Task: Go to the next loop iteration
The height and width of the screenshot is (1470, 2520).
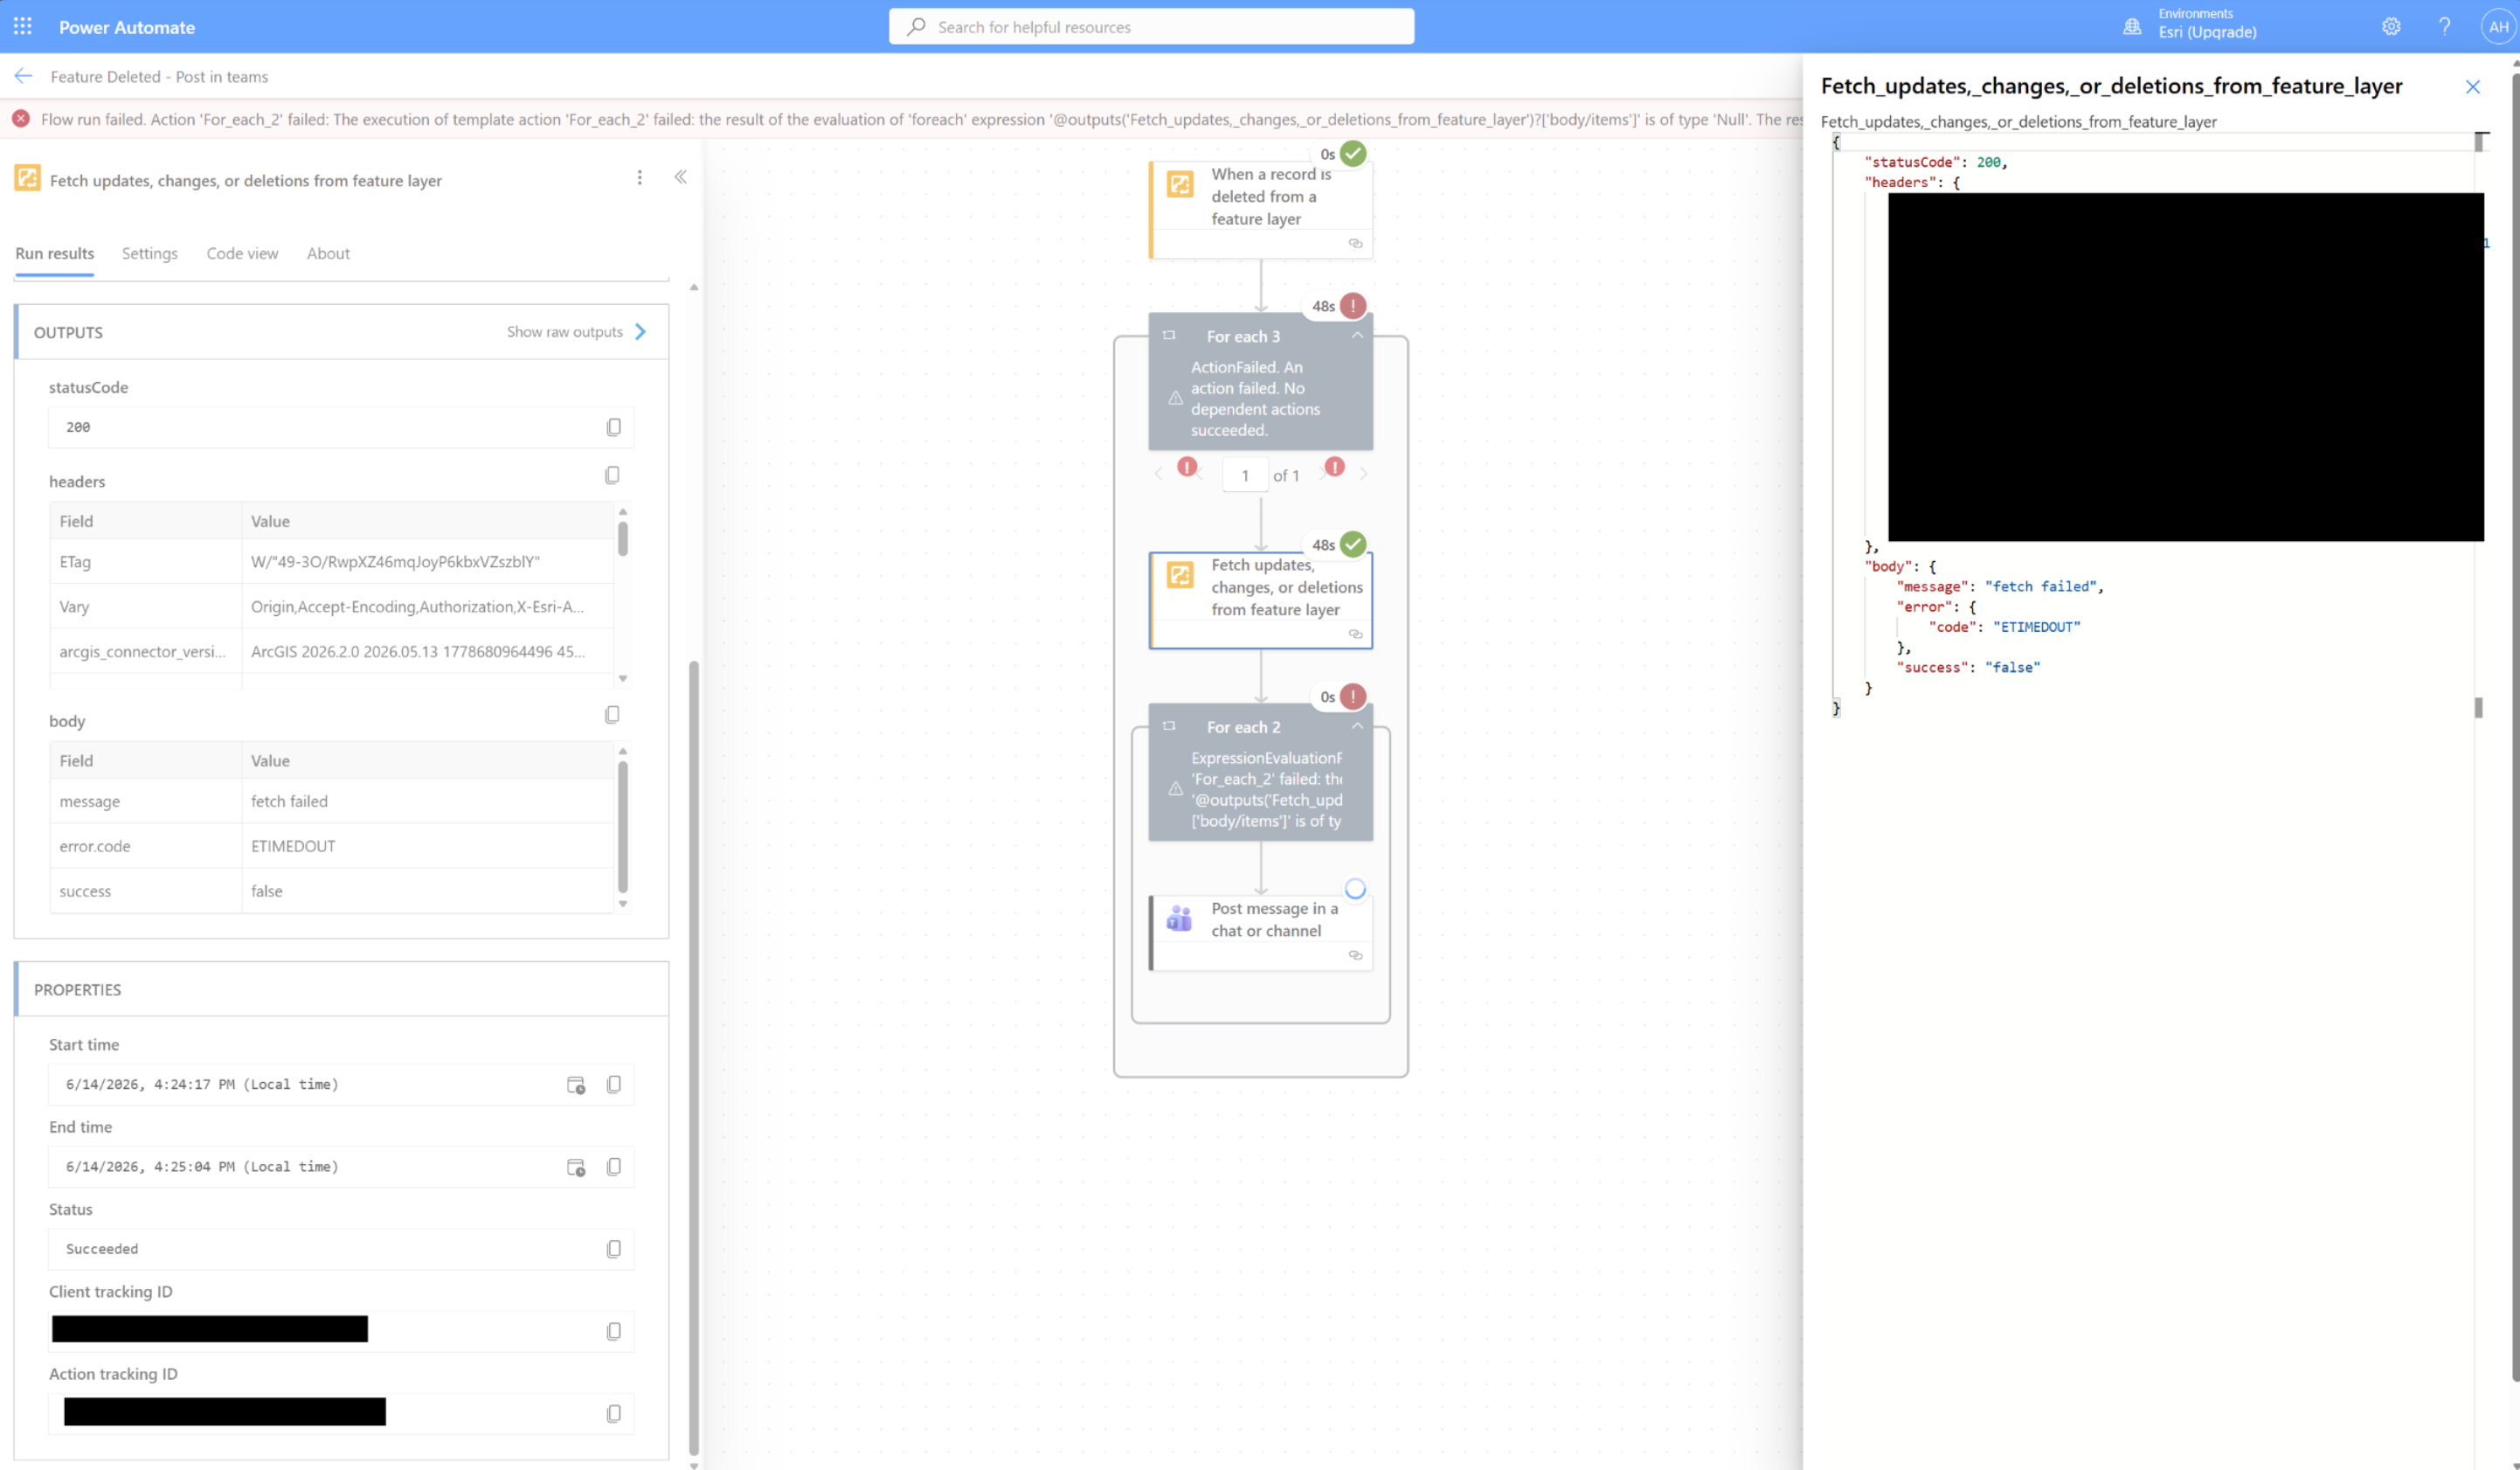Action: tap(1363, 475)
